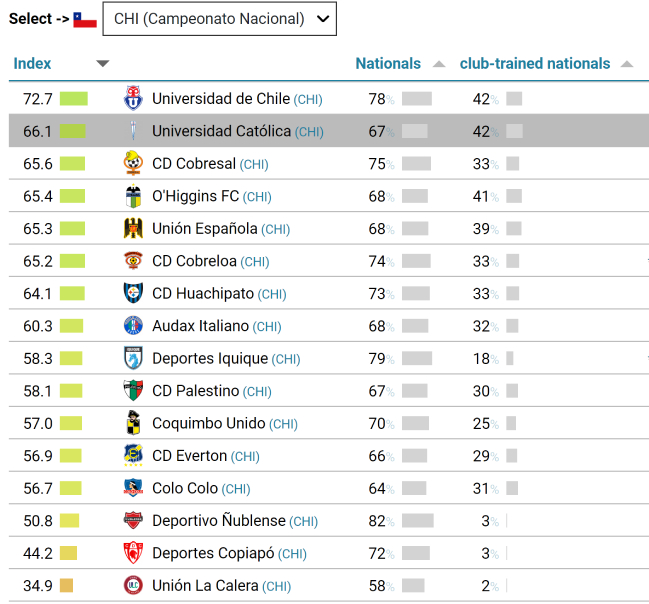649x604 pixels.
Task: Open the Deportes Iquique team link
Action: 210,359
